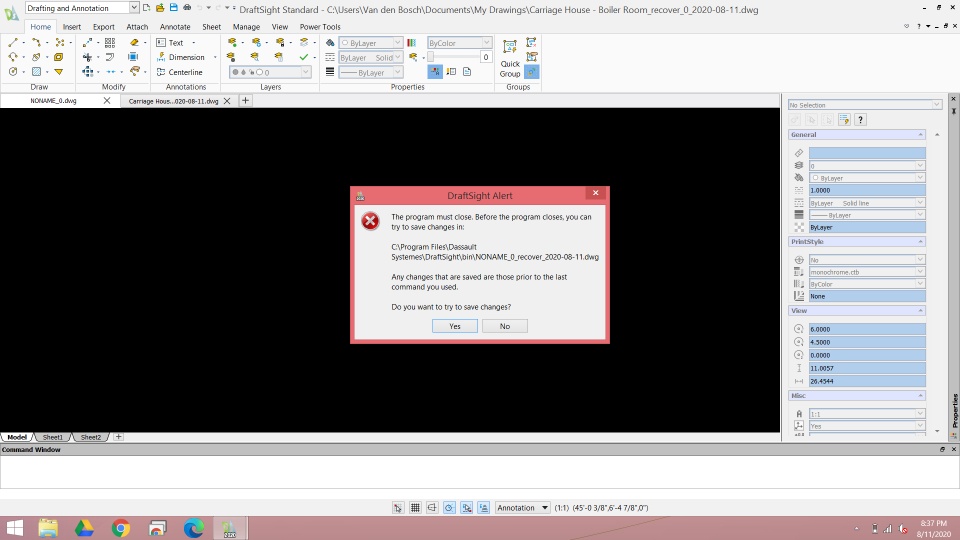This screenshot has width=960, height=540.
Task: Open the Insert ribbon tab
Action: (x=72, y=27)
